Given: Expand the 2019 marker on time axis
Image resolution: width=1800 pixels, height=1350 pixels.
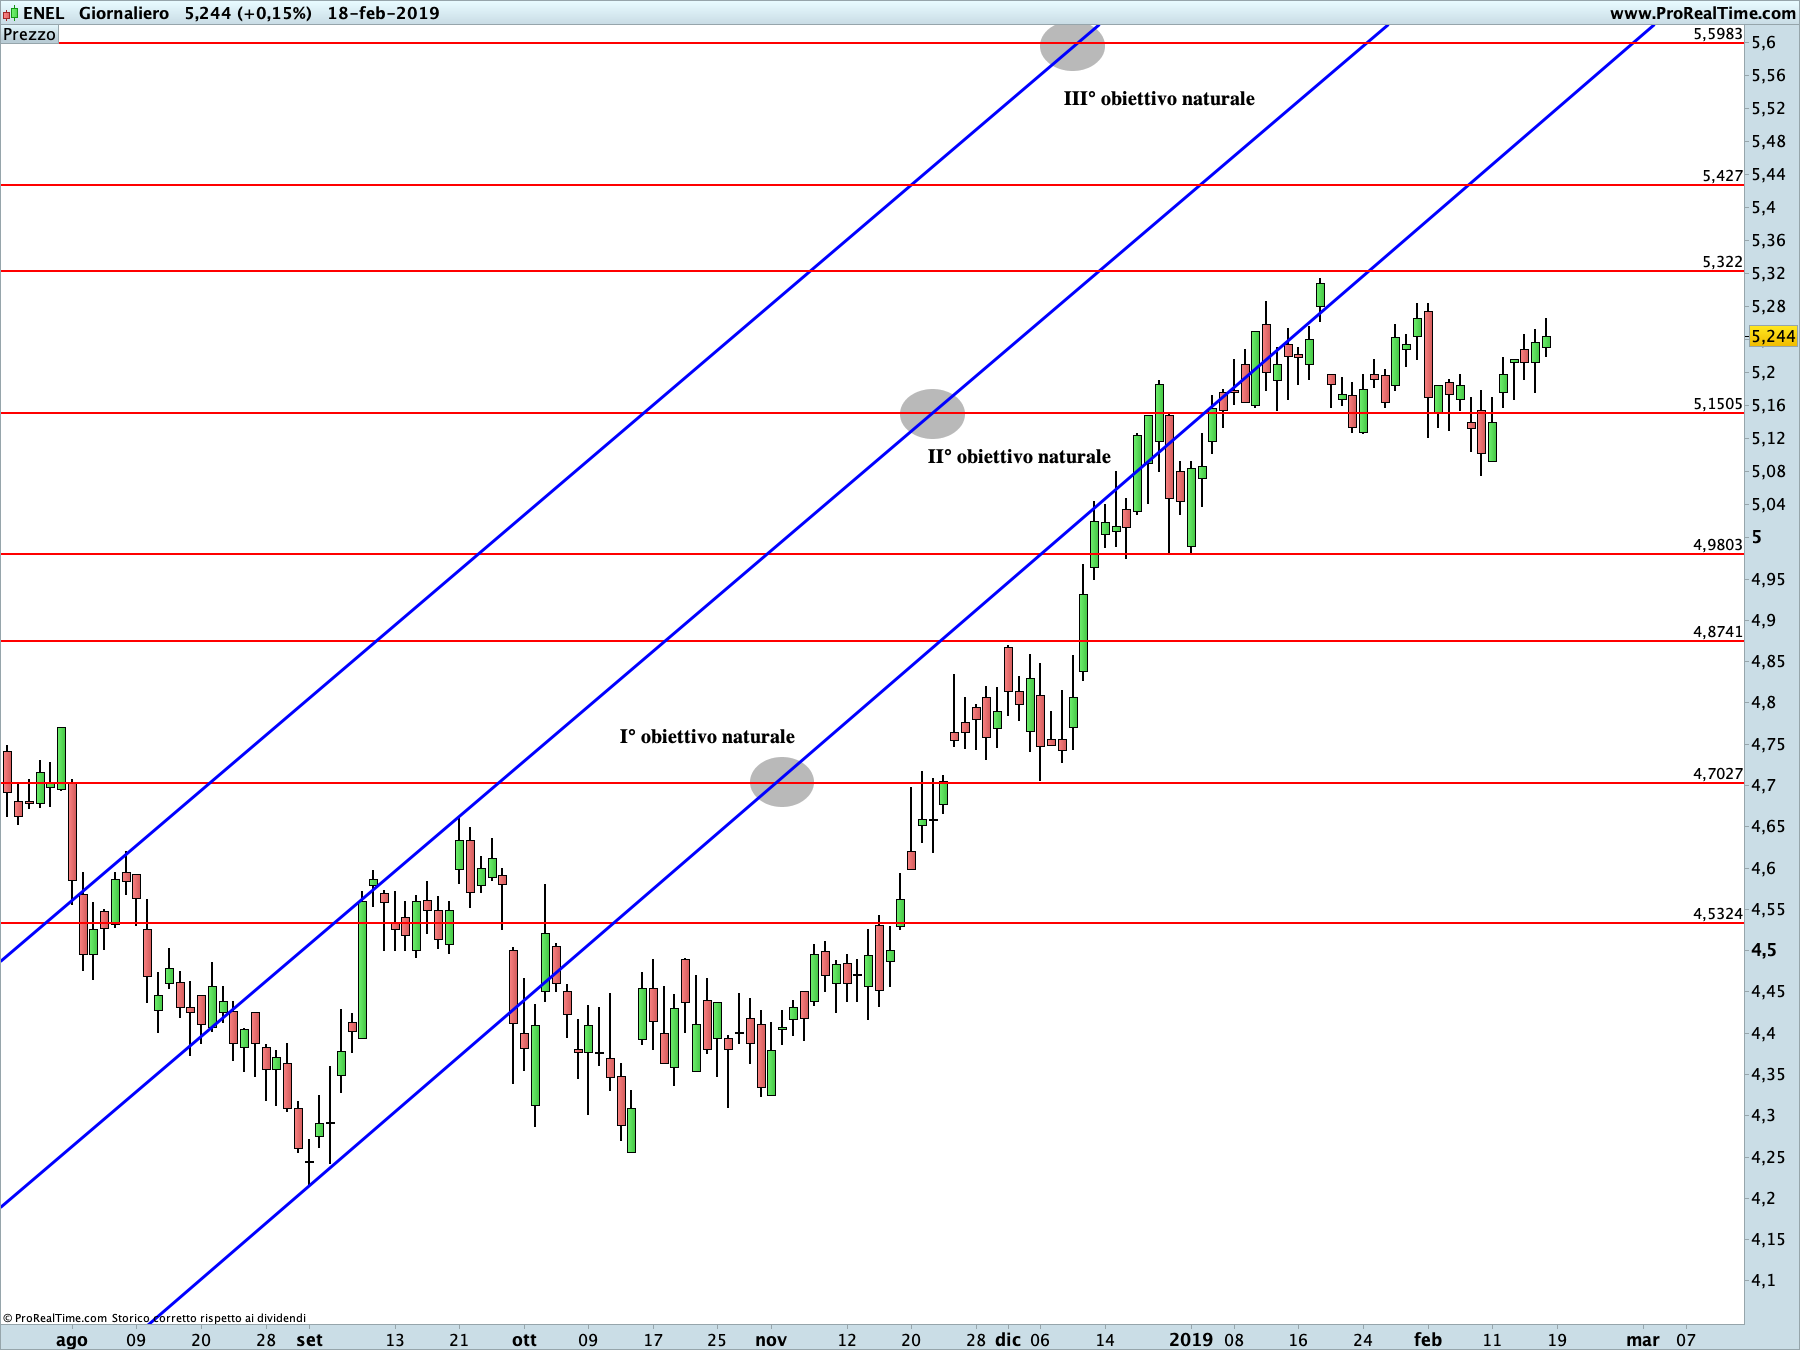Looking at the screenshot, I should tap(1193, 1339).
